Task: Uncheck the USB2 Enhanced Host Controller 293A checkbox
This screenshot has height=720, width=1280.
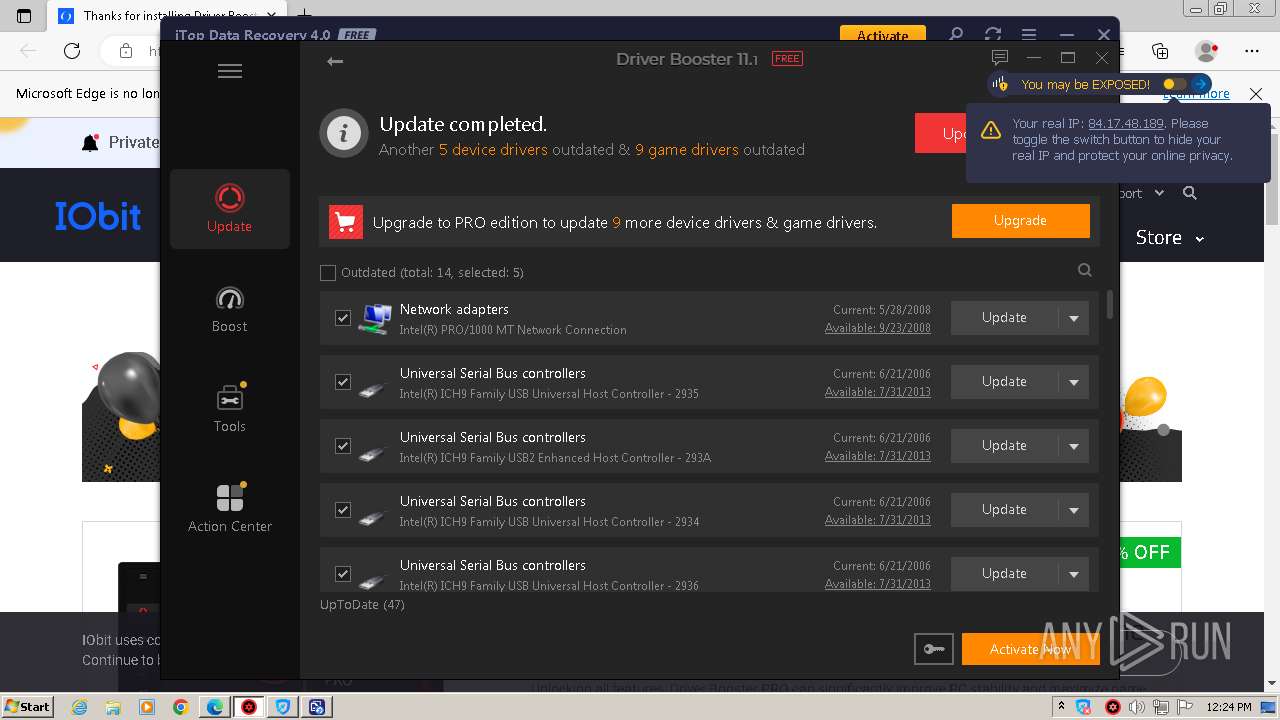Action: 343,446
